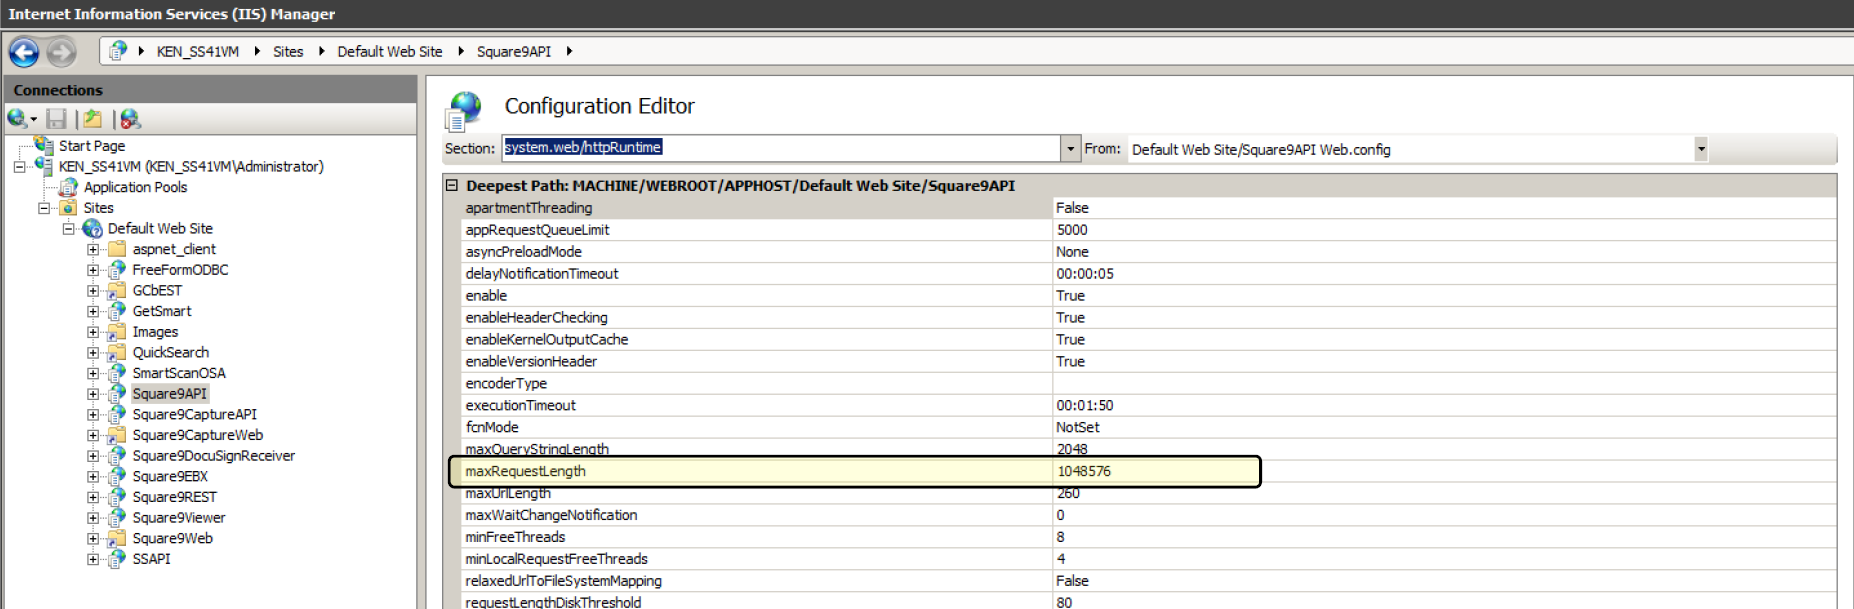Click the relaxedUrlToFileSystemMapping False value
This screenshot has width=1854, height=609.
[x=1072, y=581]
